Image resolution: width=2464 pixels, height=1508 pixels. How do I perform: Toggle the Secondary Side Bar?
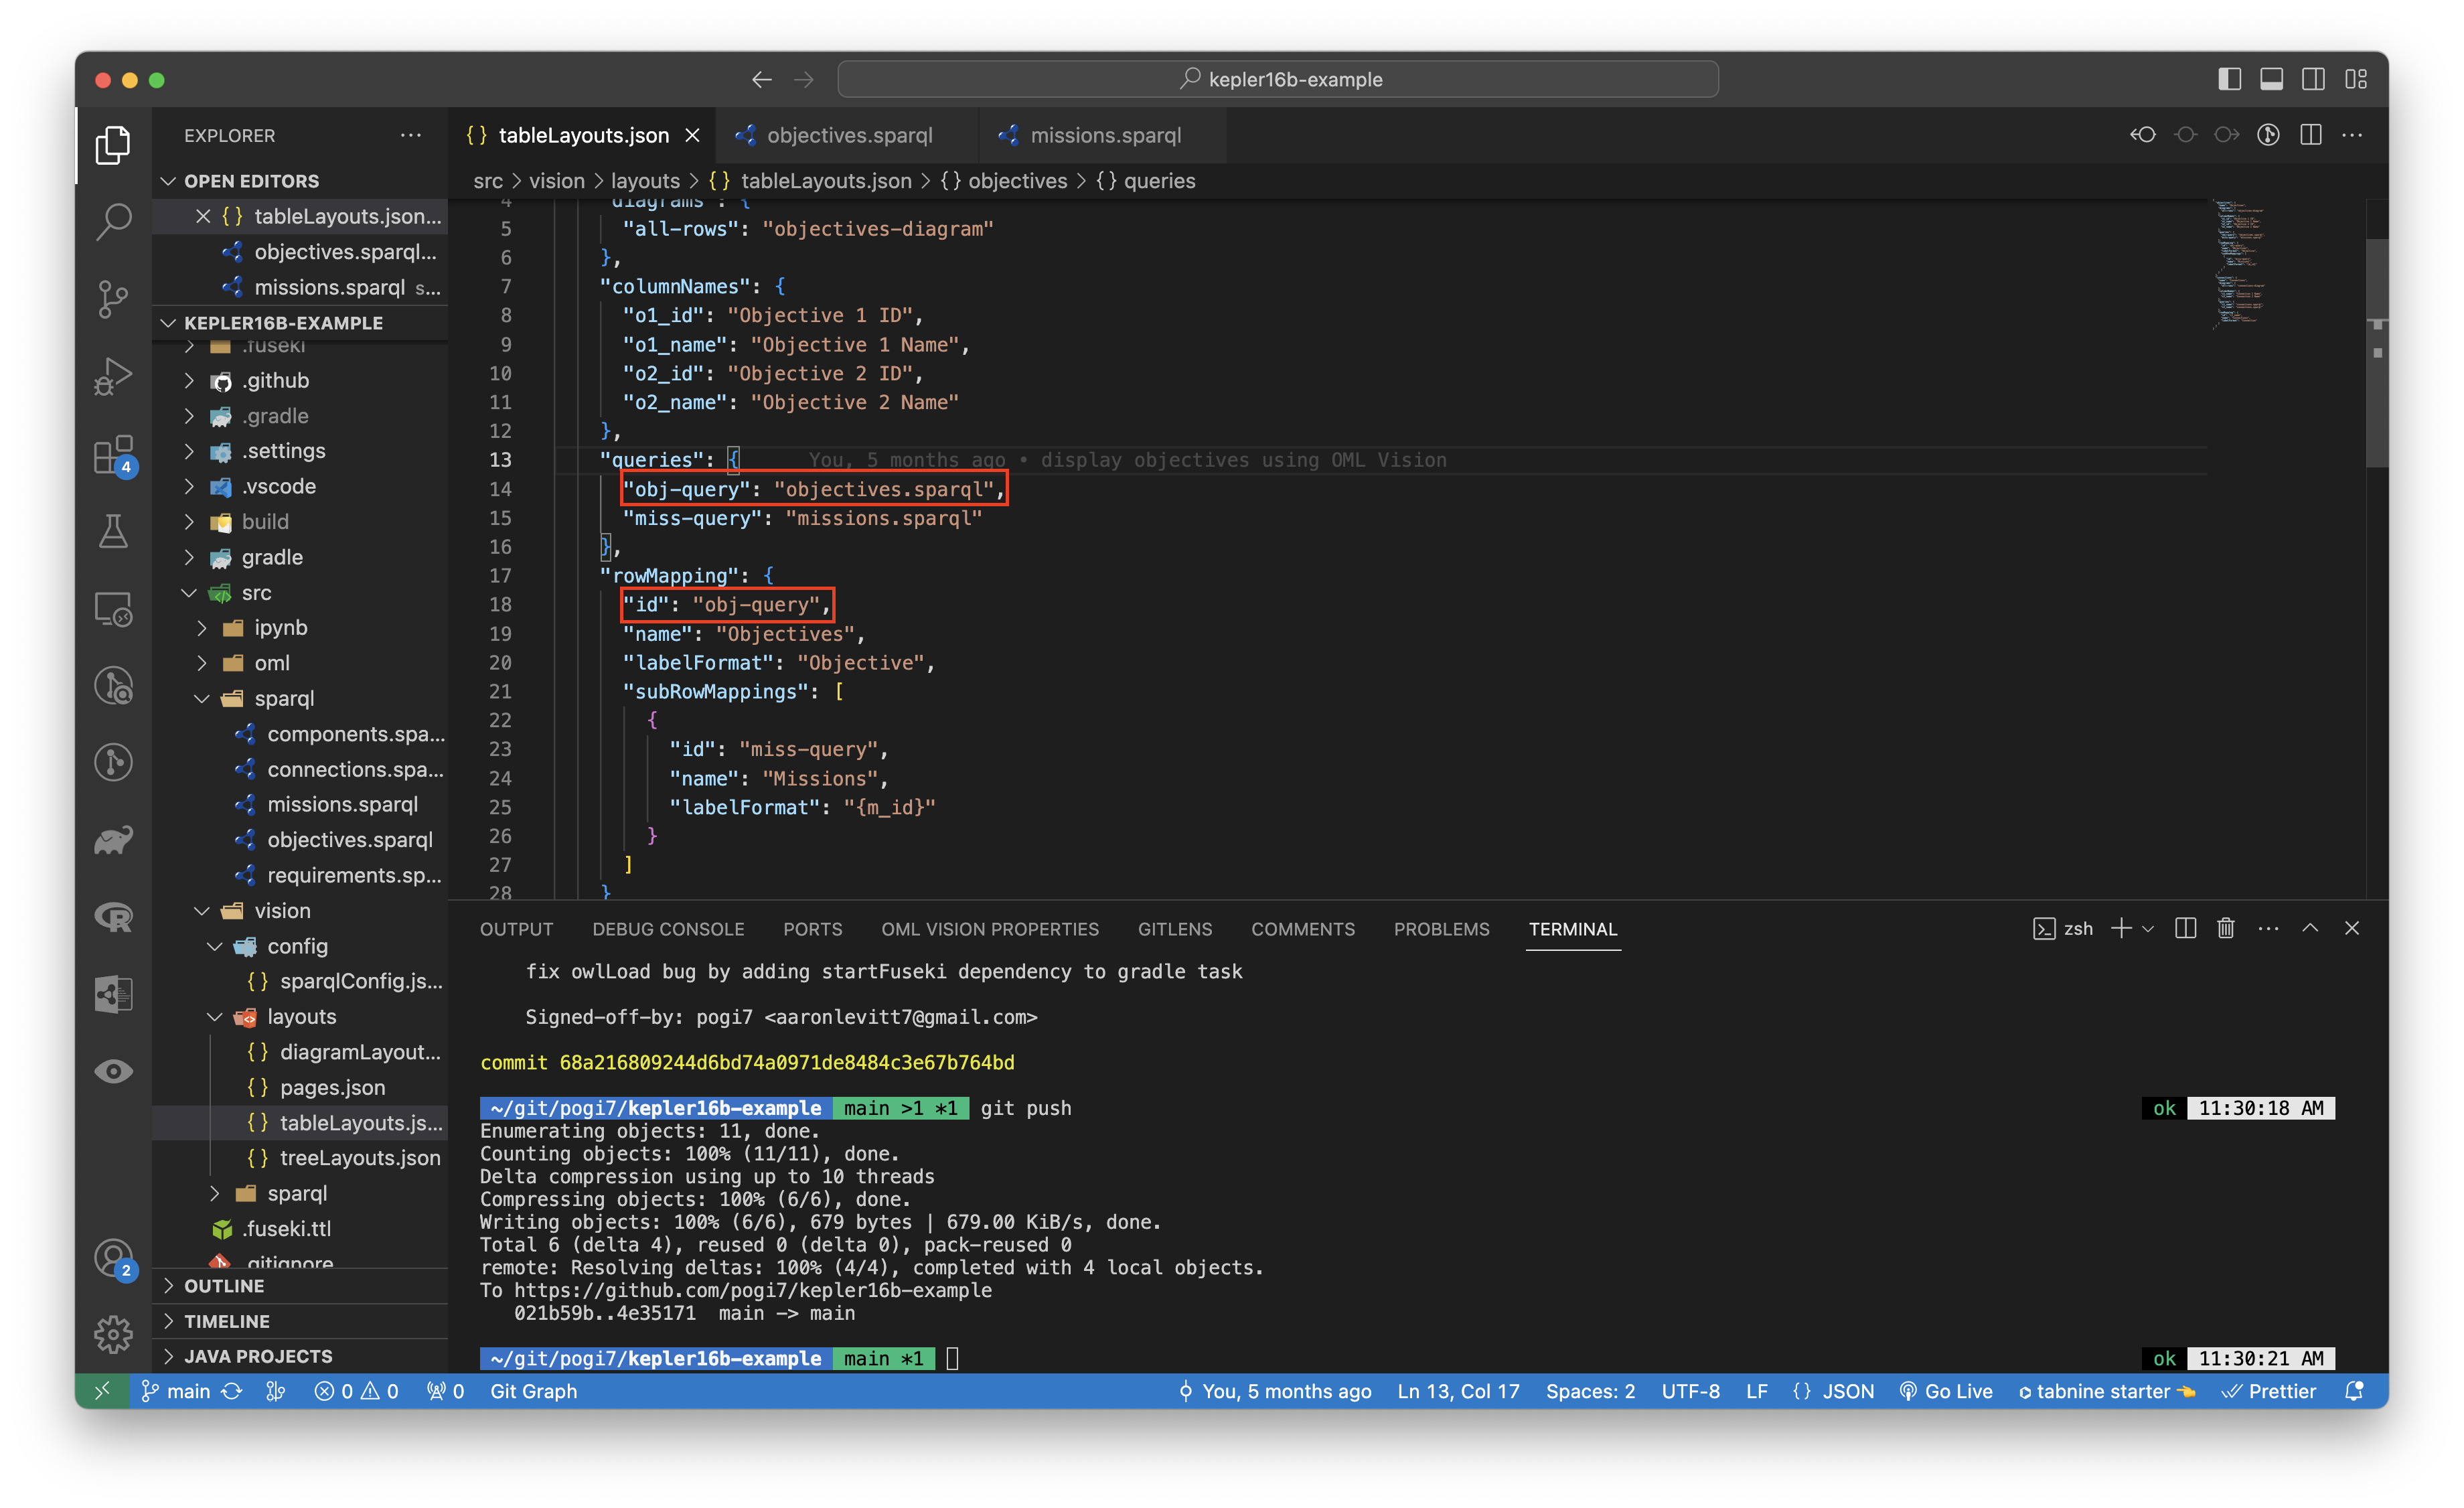(2313, 79)
